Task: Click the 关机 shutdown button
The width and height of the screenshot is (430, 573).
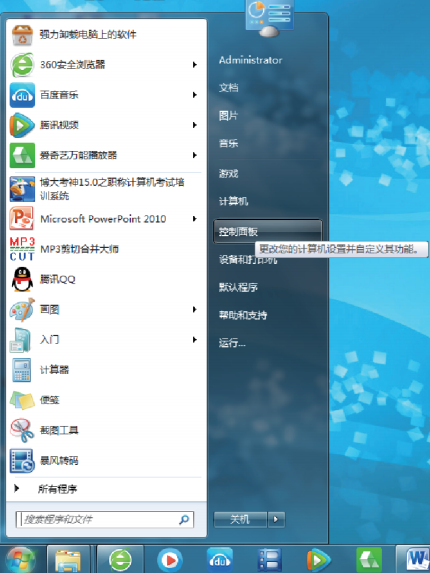Action: click(x=240, y=519)
